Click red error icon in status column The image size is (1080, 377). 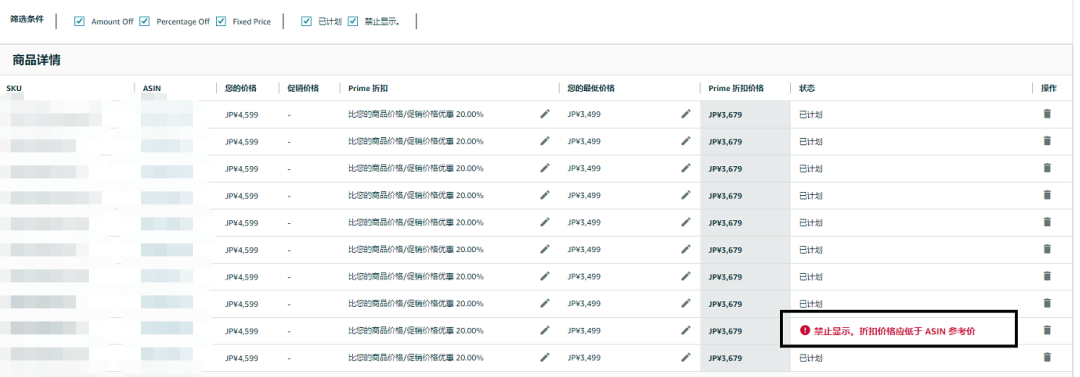point(804,330)
